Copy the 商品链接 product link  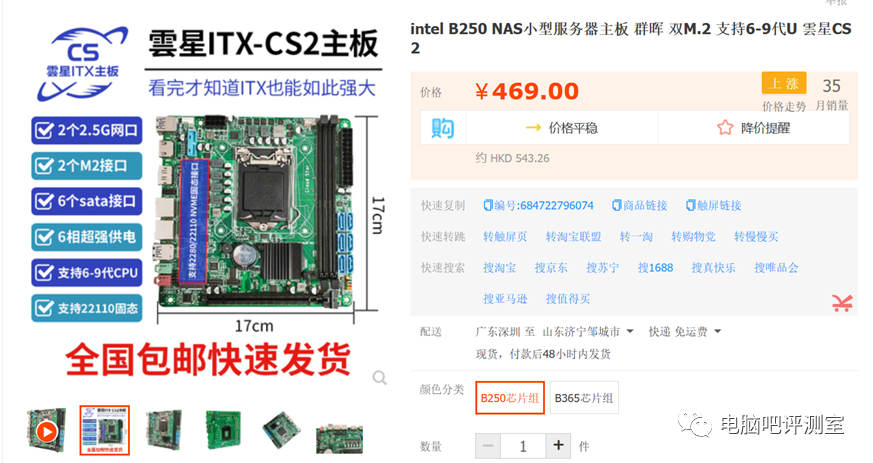[639, 205]
